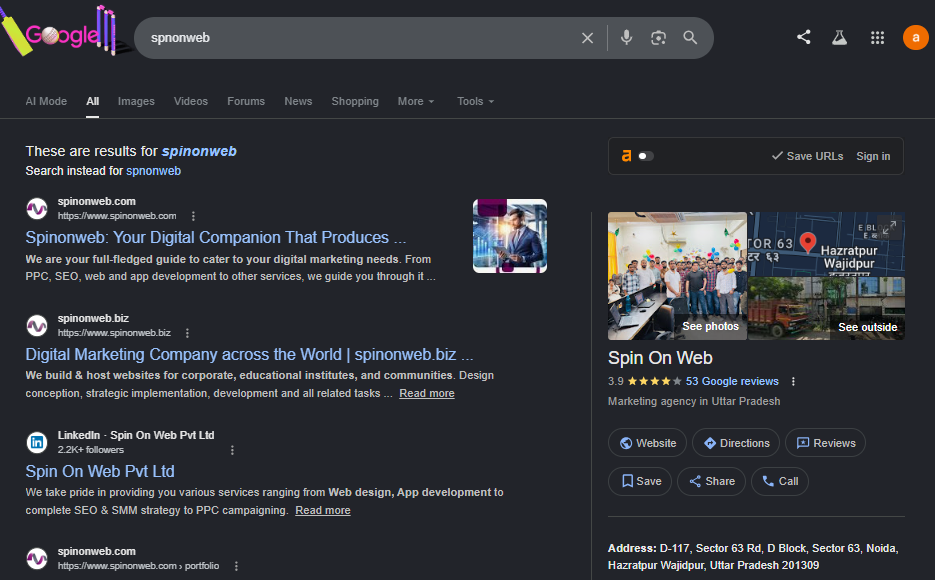Click the https://www.spinonweb.com URL text
Viewport: 935px width, 580px height.
[117, 216]
